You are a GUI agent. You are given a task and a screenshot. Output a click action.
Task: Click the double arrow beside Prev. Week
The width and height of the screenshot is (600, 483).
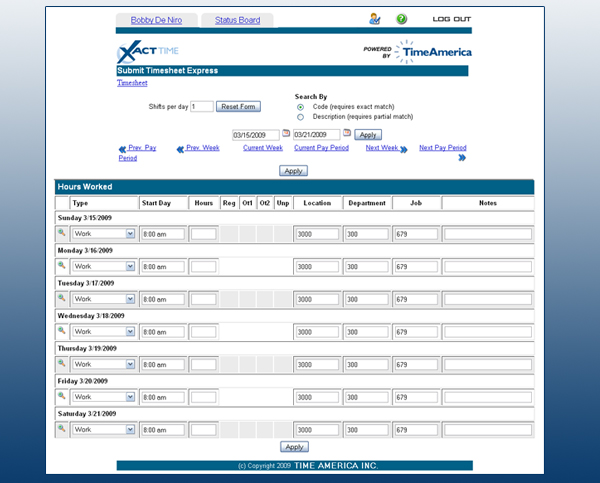pos(180,149)
